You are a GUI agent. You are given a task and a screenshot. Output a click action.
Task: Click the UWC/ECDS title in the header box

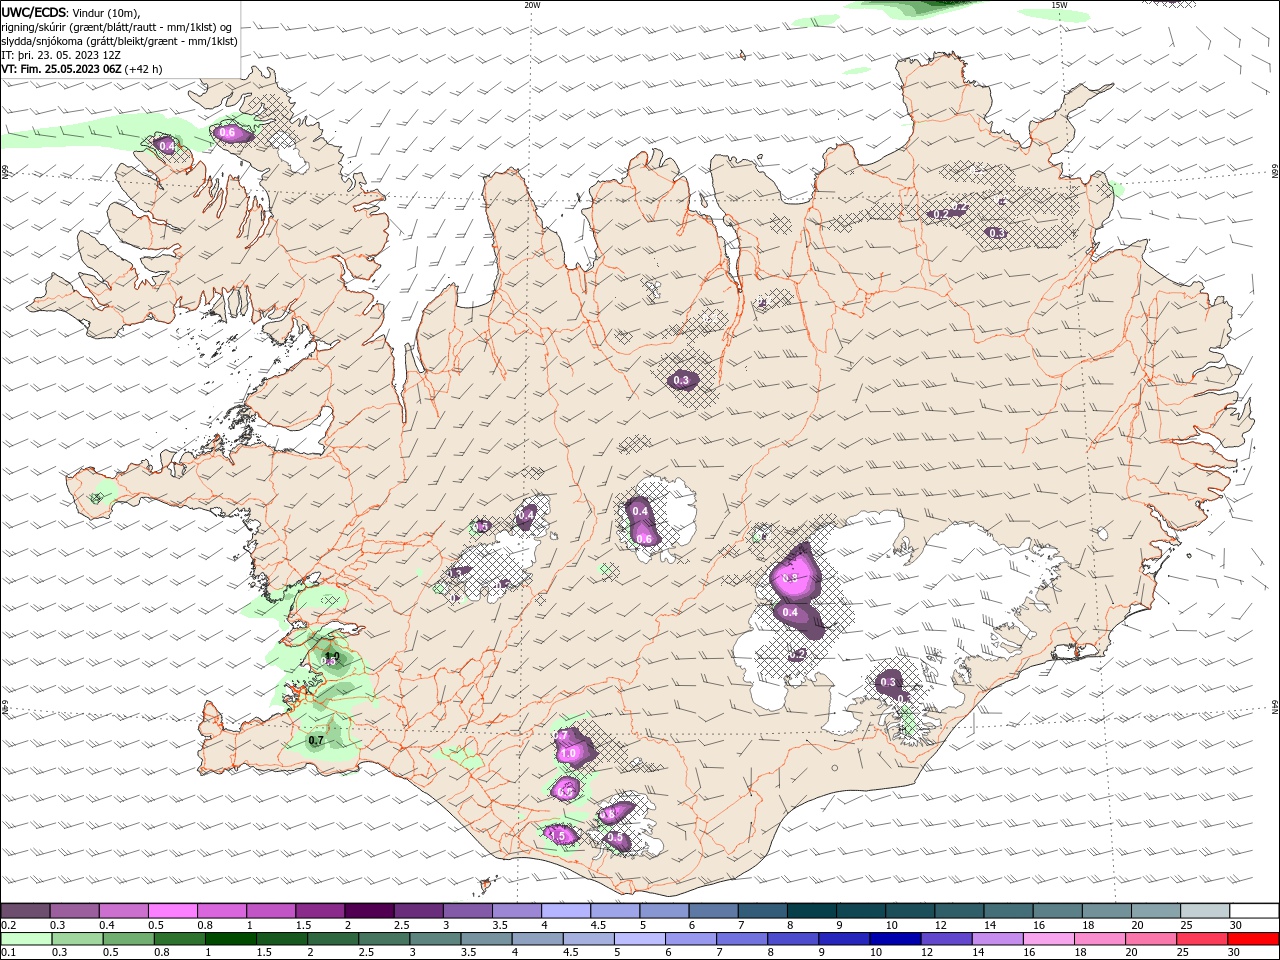click(x=34, y=12)
